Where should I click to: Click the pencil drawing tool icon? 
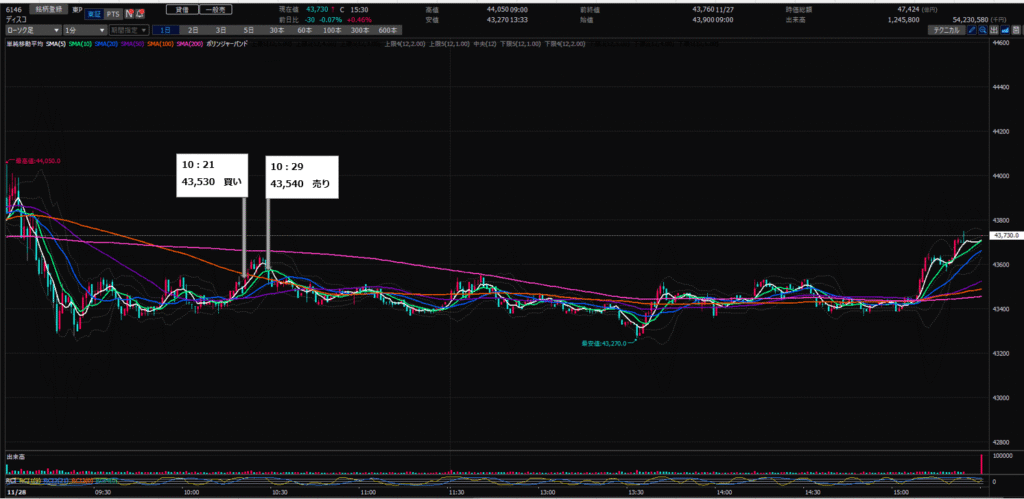click(973, 31)
